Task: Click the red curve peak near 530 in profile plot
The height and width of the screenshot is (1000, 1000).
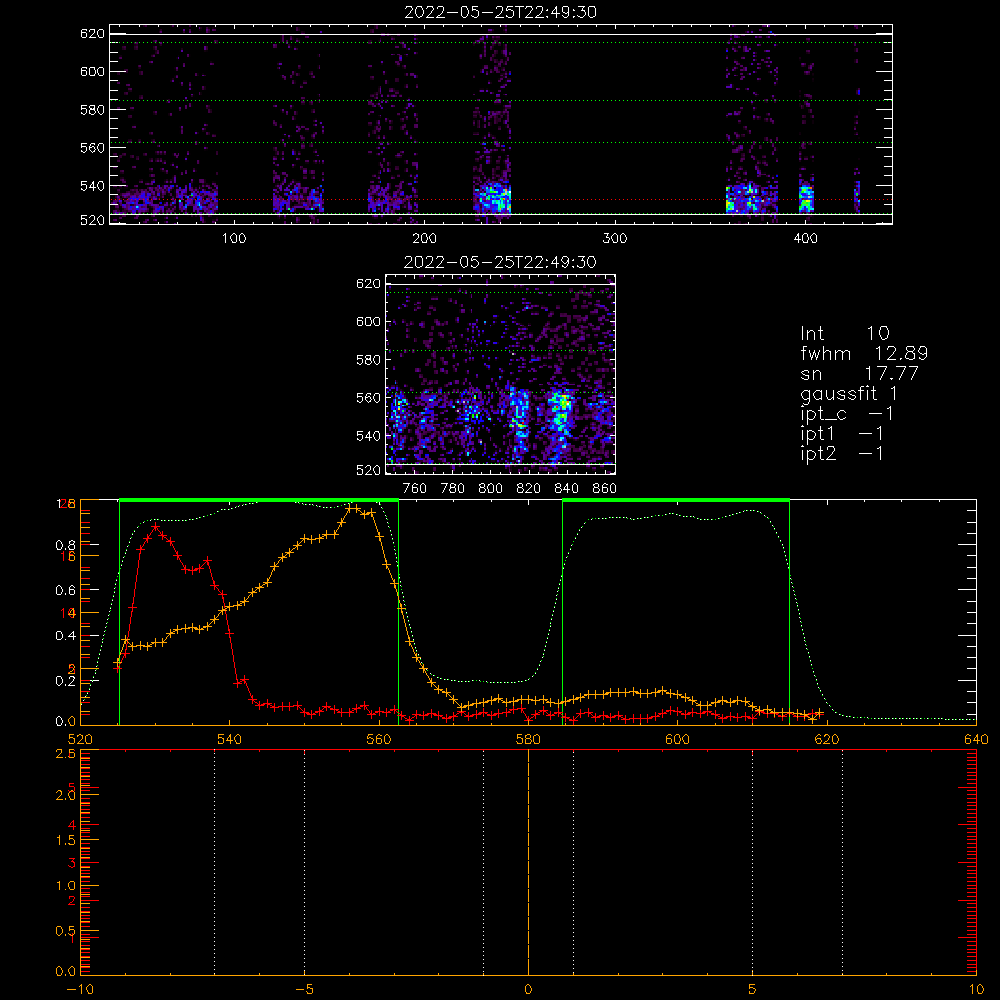Action: pos(156,527)
